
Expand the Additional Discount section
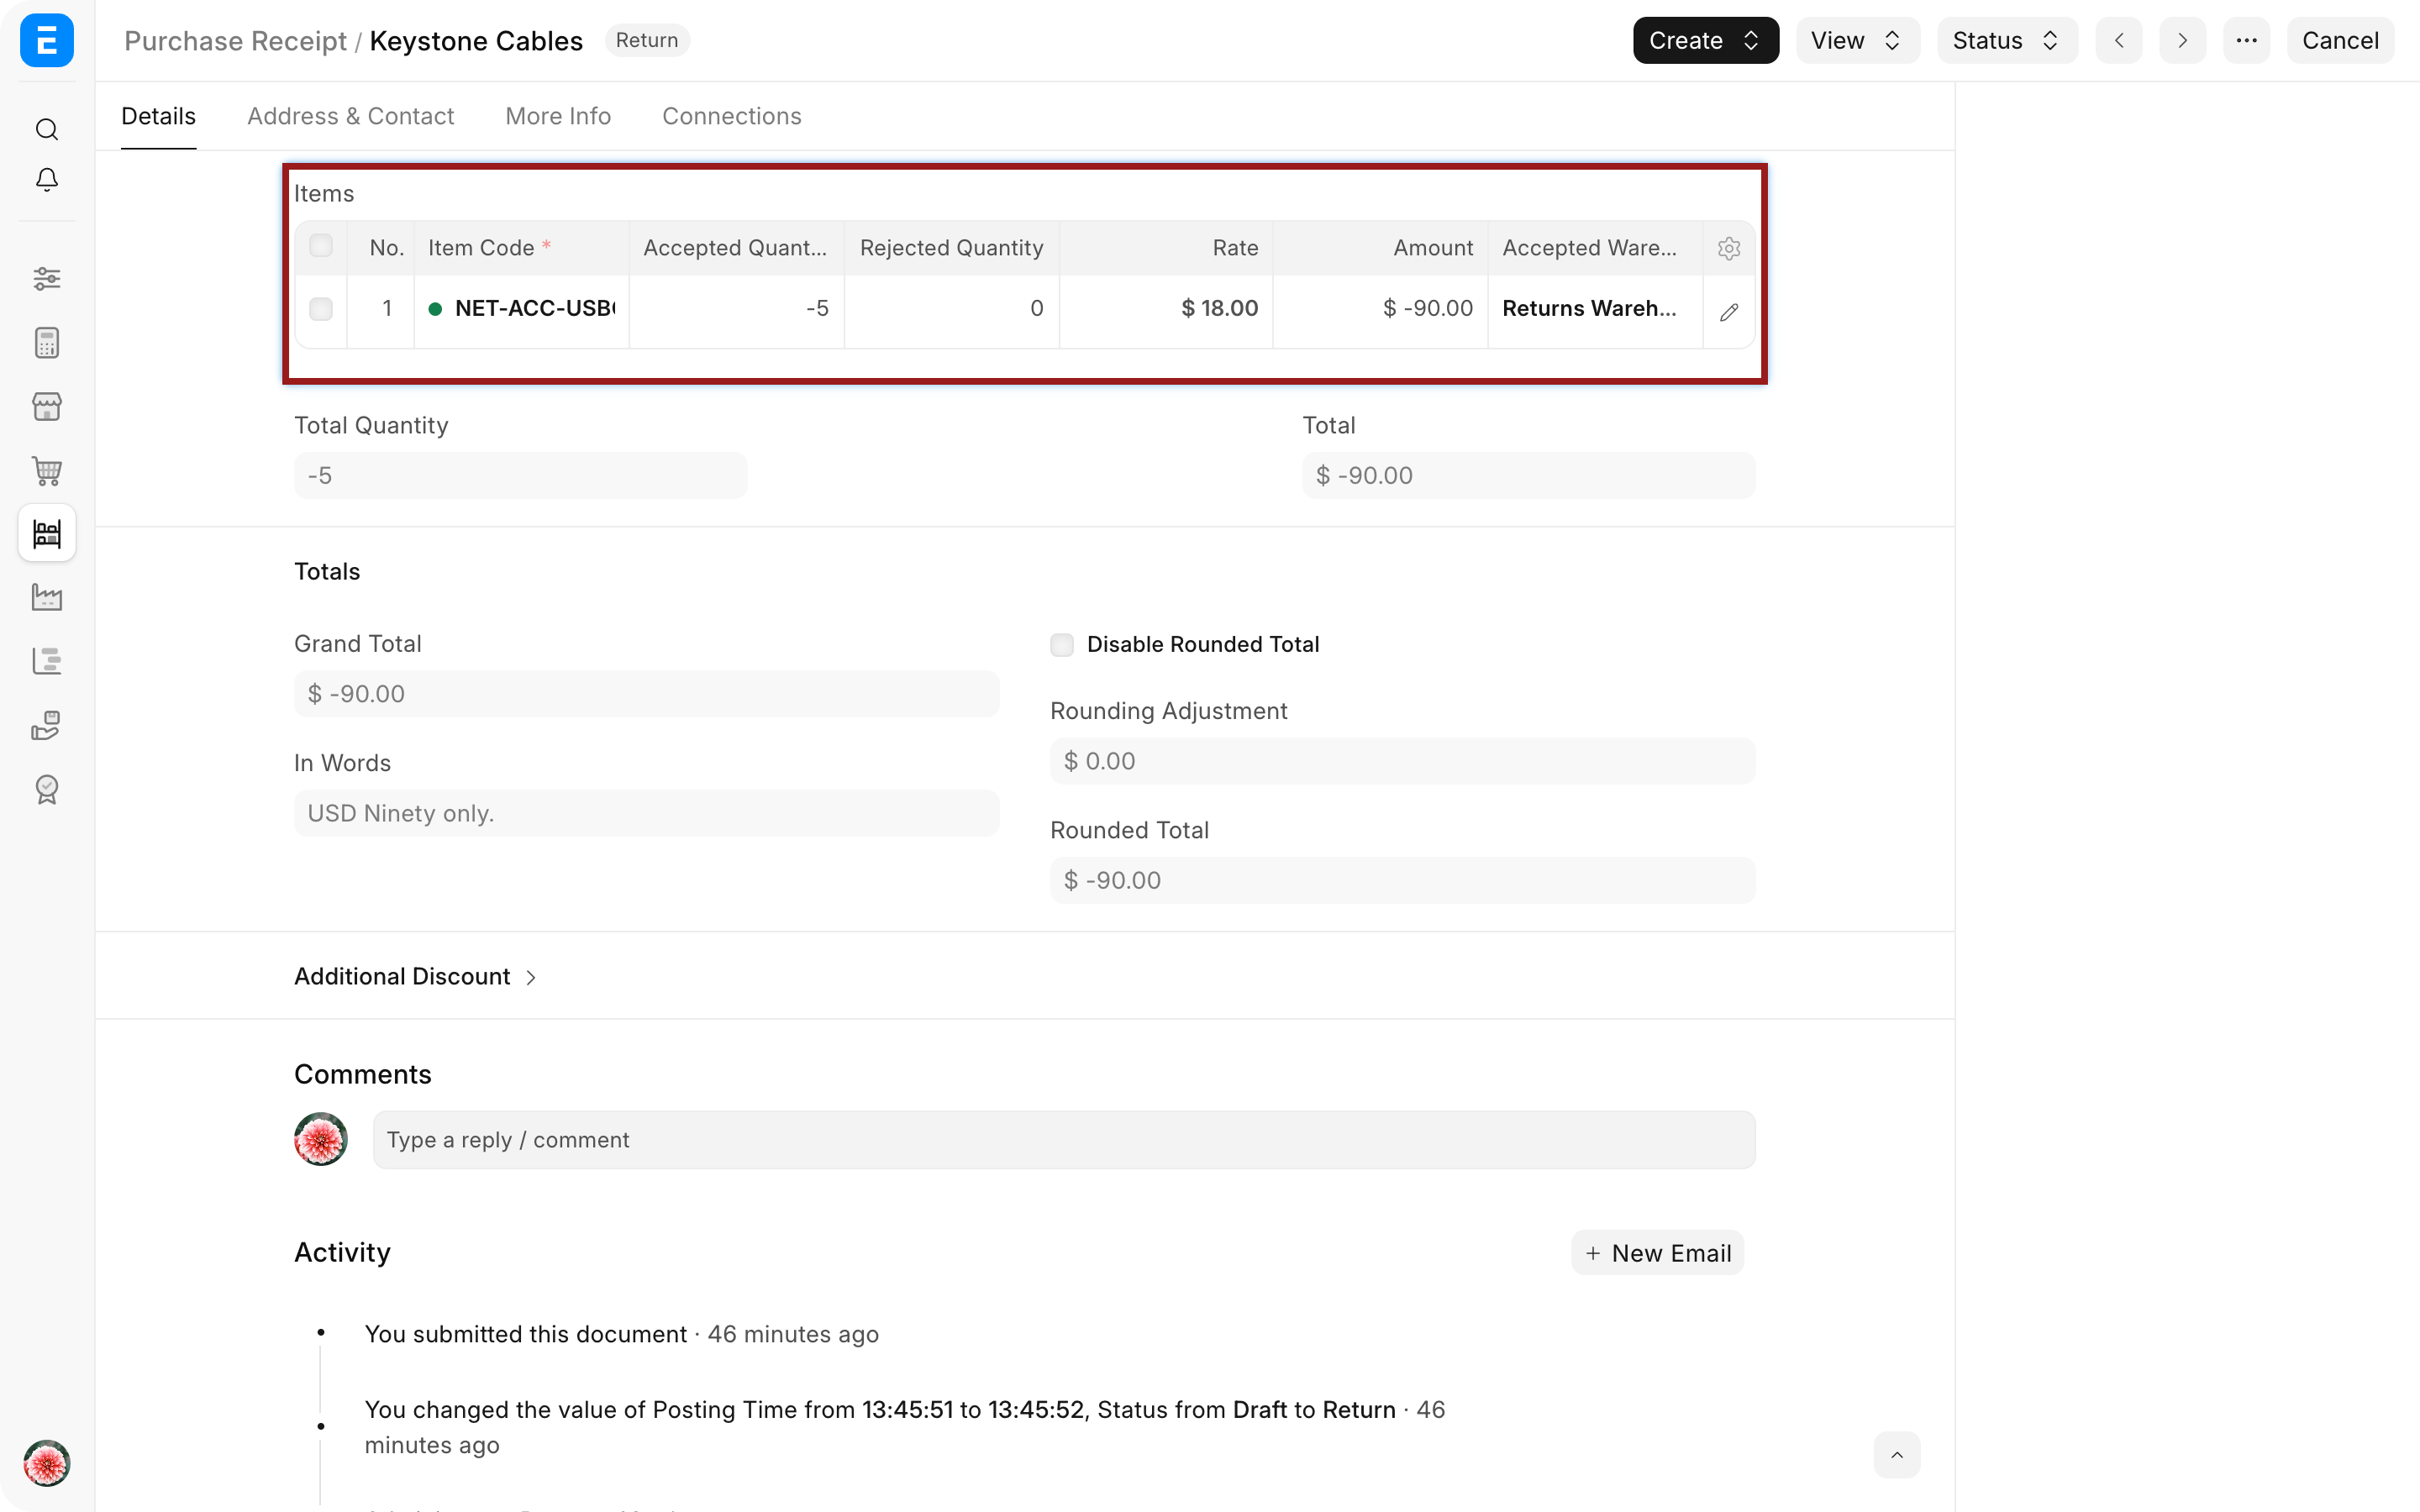click(x=415, y=976)
